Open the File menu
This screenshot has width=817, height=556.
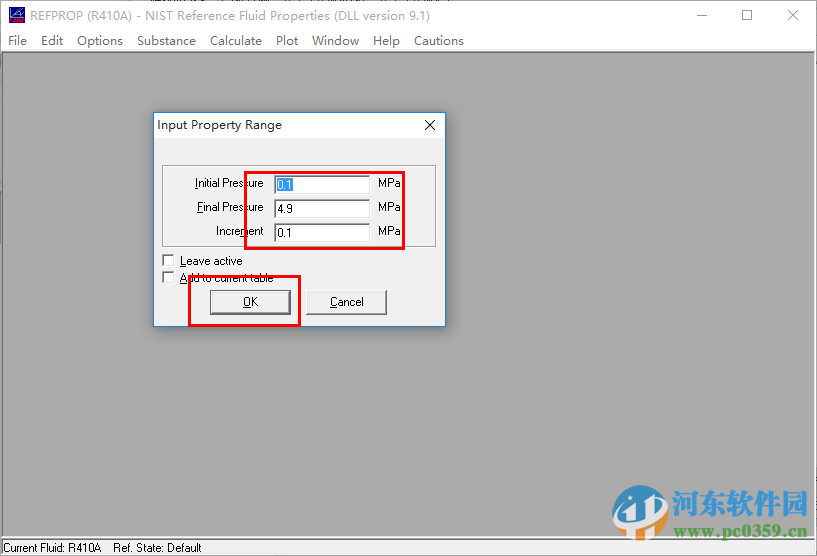(17, 41)
